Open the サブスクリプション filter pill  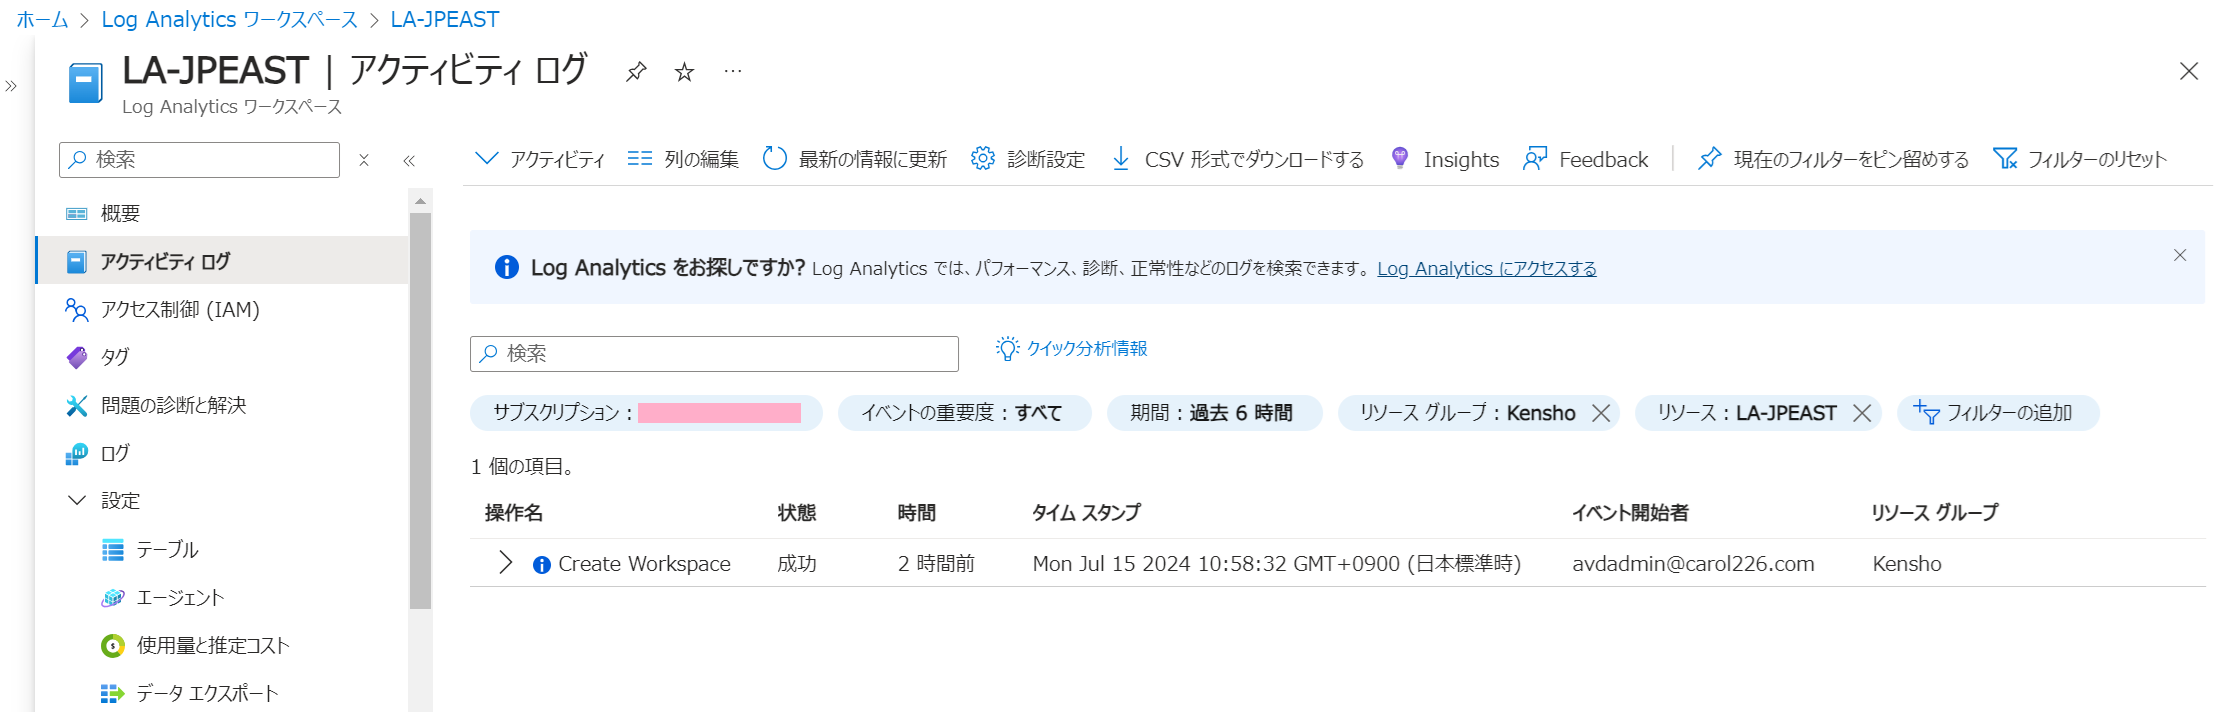coord(646,413)
